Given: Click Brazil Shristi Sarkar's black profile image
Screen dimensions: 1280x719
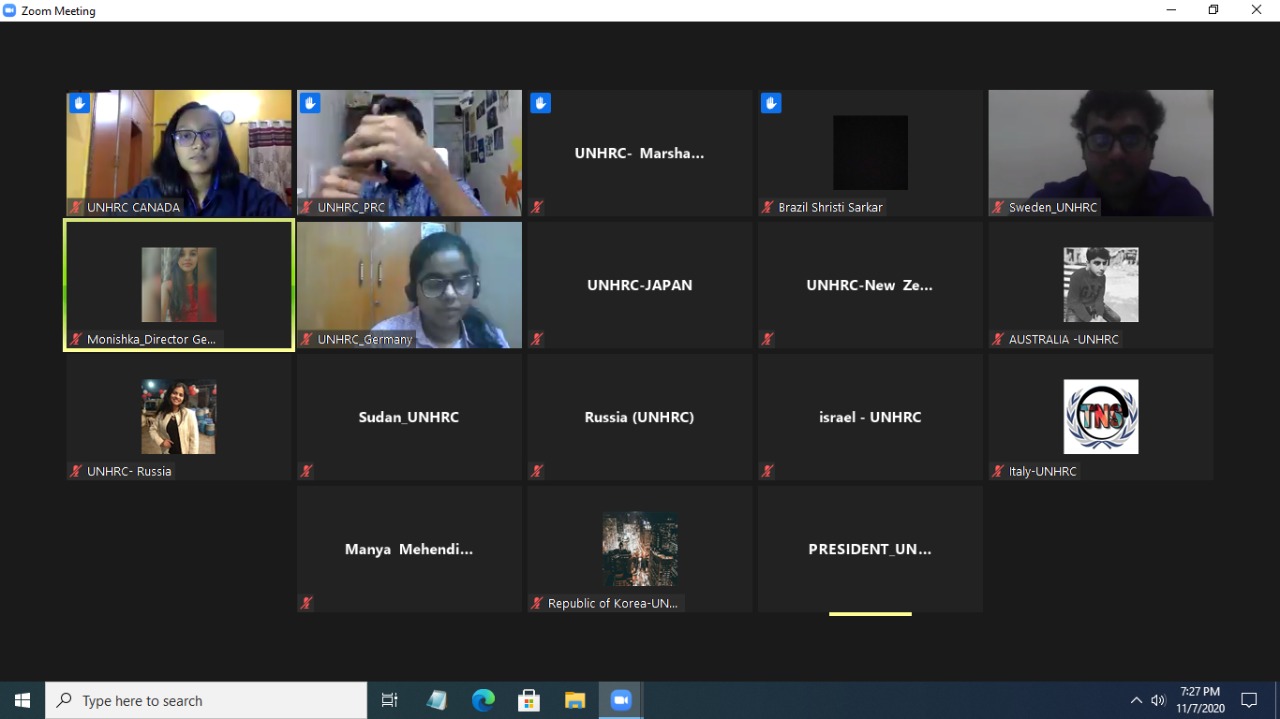Looking at the screenshot, I should point(870,153).
